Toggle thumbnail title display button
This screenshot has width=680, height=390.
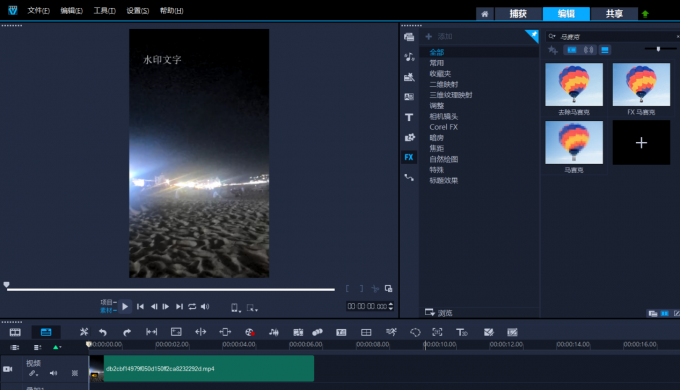pyautogui.click(x=605, y=50)
